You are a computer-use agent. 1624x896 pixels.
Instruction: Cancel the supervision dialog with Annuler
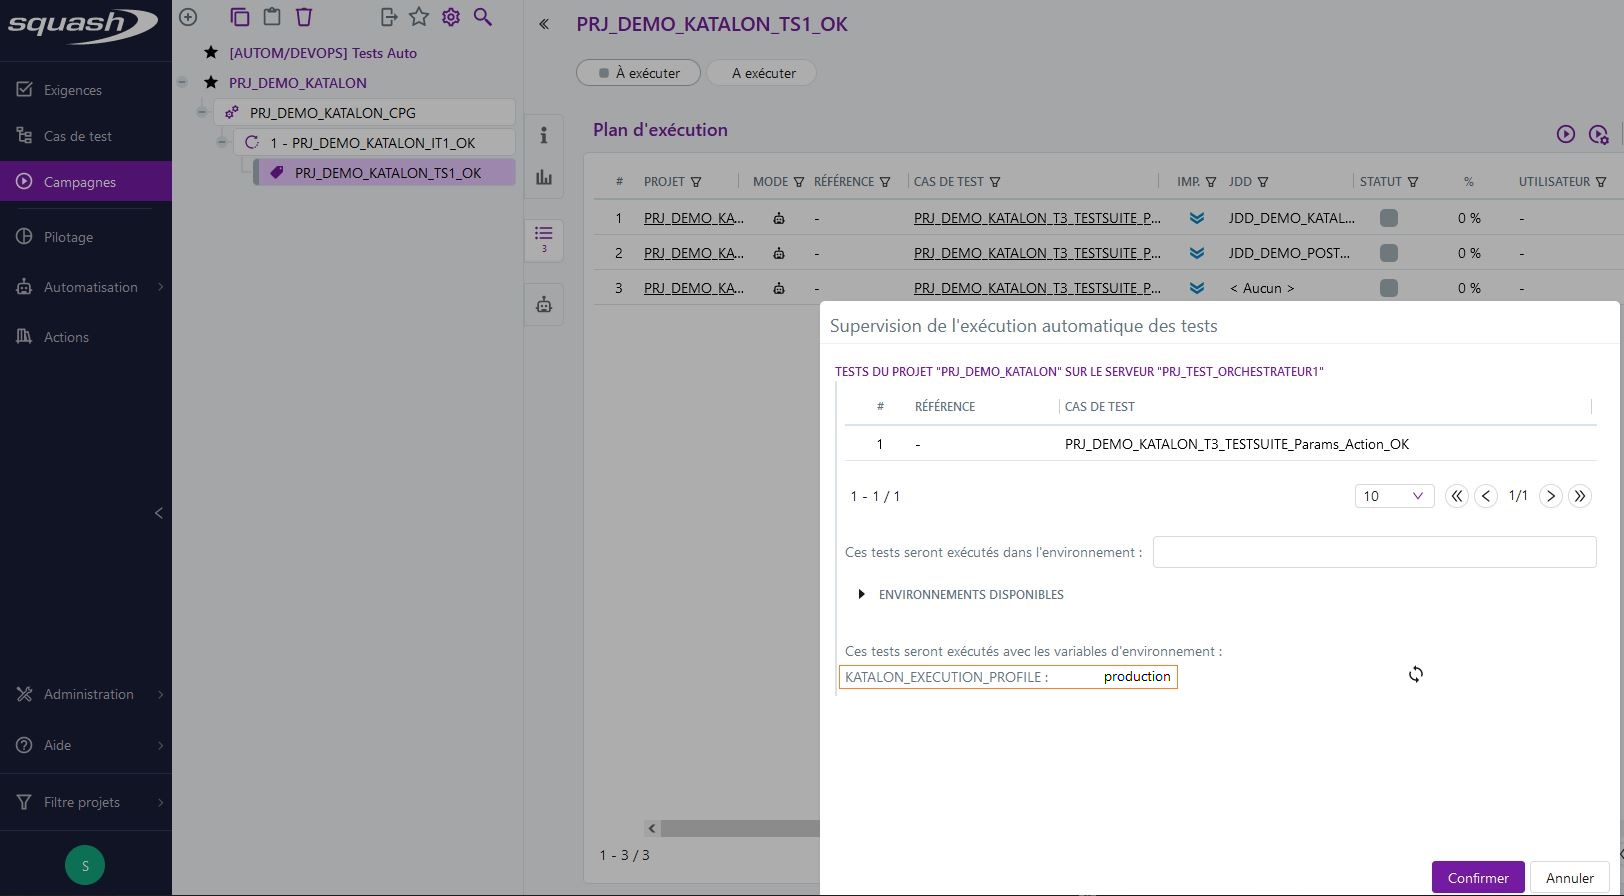(1569, 878)
